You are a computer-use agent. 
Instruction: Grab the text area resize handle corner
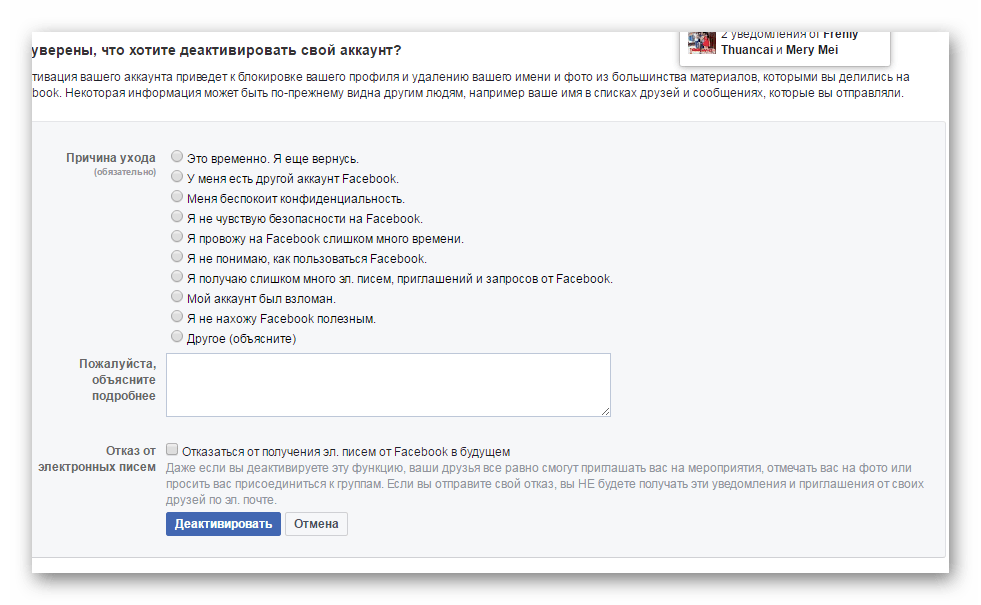point(605,411)
